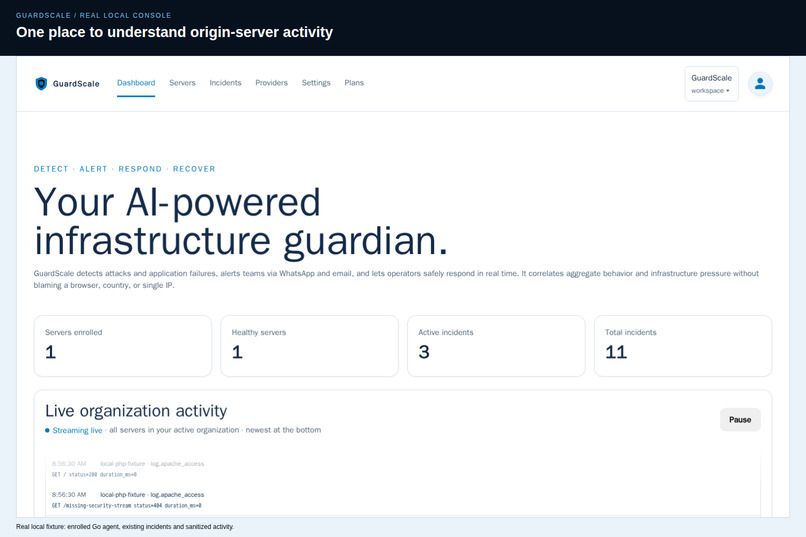This screenshot has height=537, width=806.
Task: Open the user profile avatar icon
Action: 760,84
